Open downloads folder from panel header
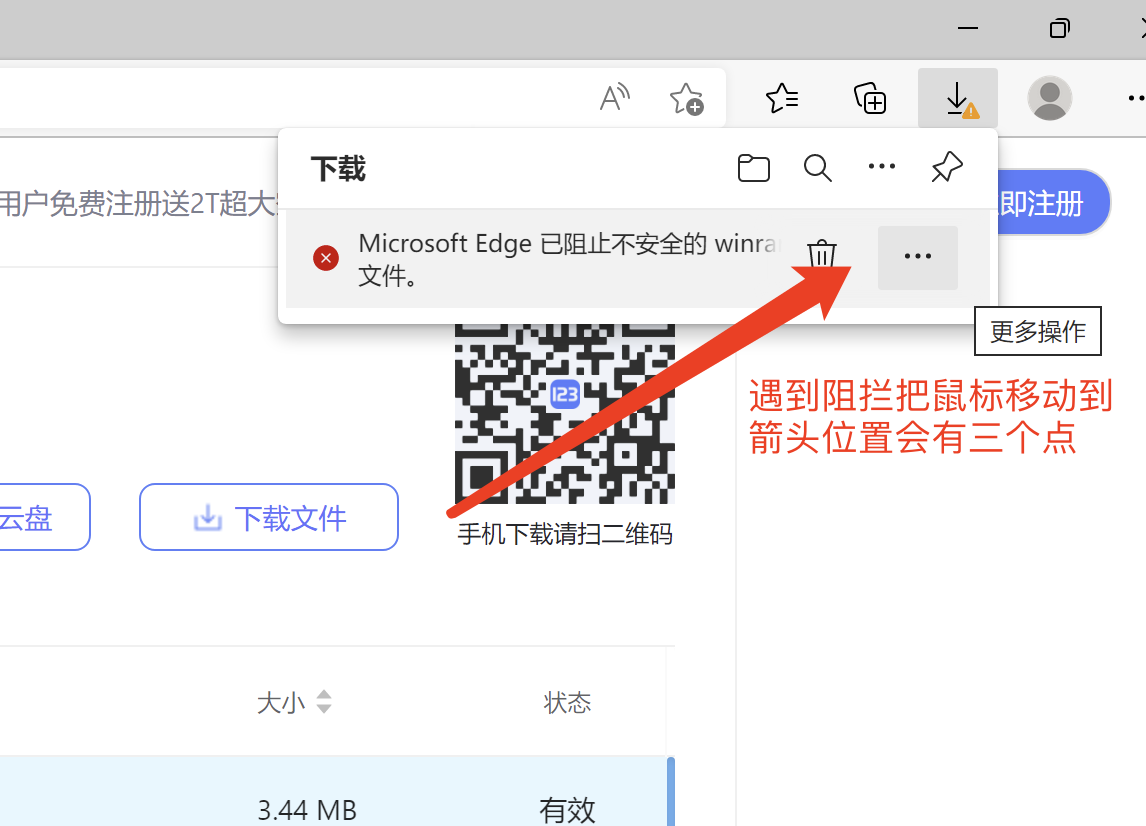Viewport: 1146px width, 826px height. (754, 168)
